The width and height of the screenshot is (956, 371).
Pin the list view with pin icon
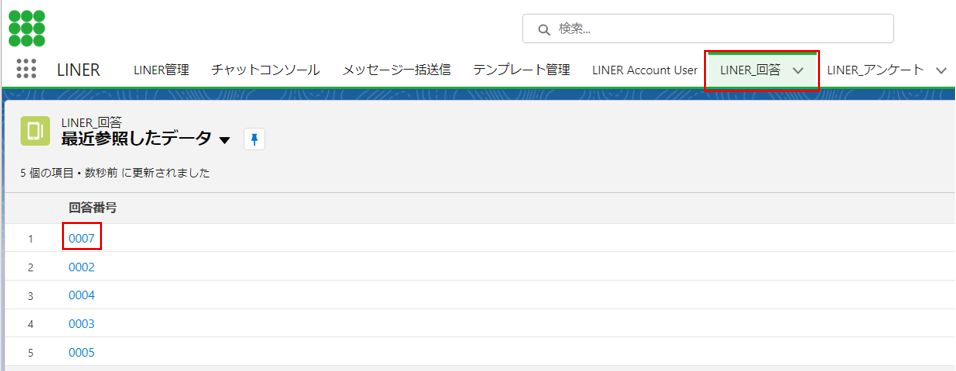tap(254, 140)
